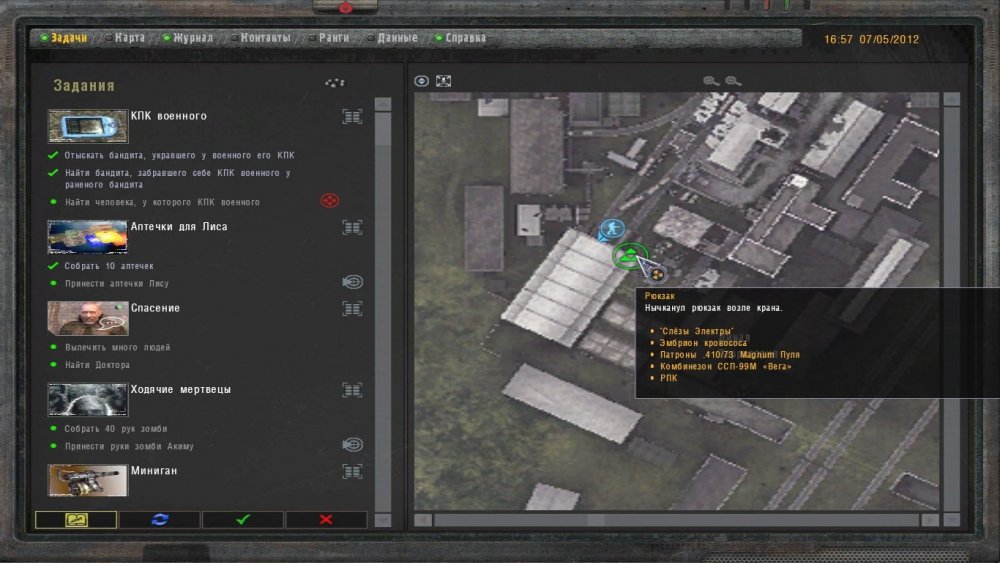The image size is (1000, 563).
Task: Click task-list scrollbar up arrow
Action: 383,104
